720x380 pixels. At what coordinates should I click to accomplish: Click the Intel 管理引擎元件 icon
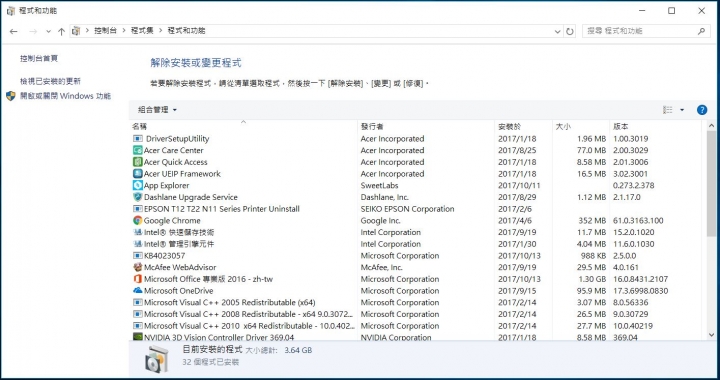click(x=138, y=244)
